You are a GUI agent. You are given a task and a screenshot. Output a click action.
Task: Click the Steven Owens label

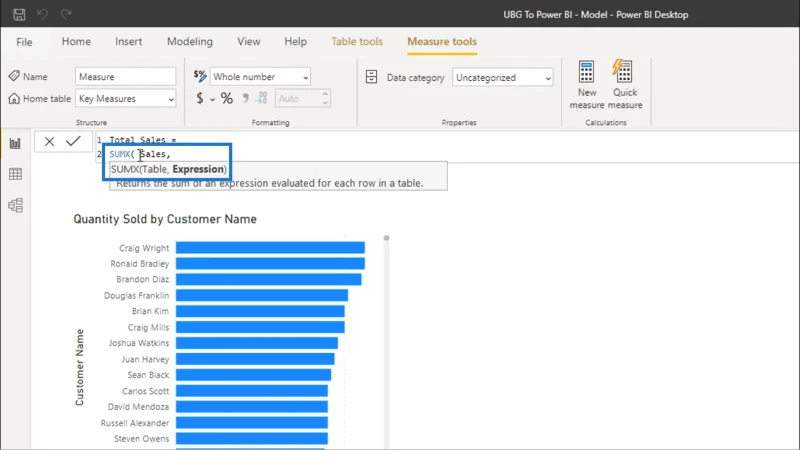pos(142,438)
